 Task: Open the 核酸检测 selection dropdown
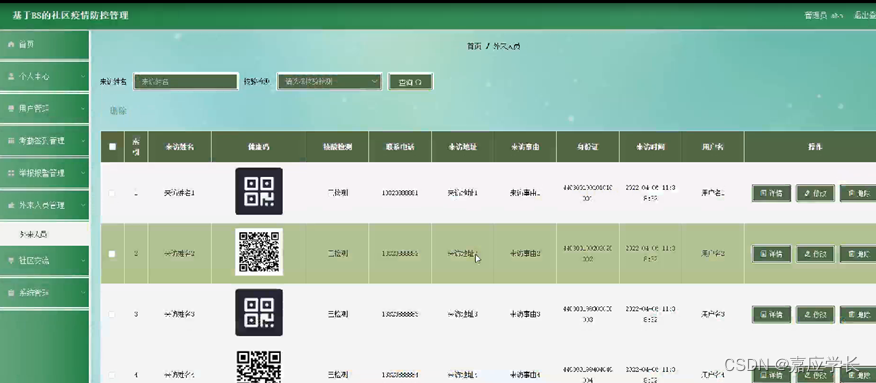click(x=330, y=82)
